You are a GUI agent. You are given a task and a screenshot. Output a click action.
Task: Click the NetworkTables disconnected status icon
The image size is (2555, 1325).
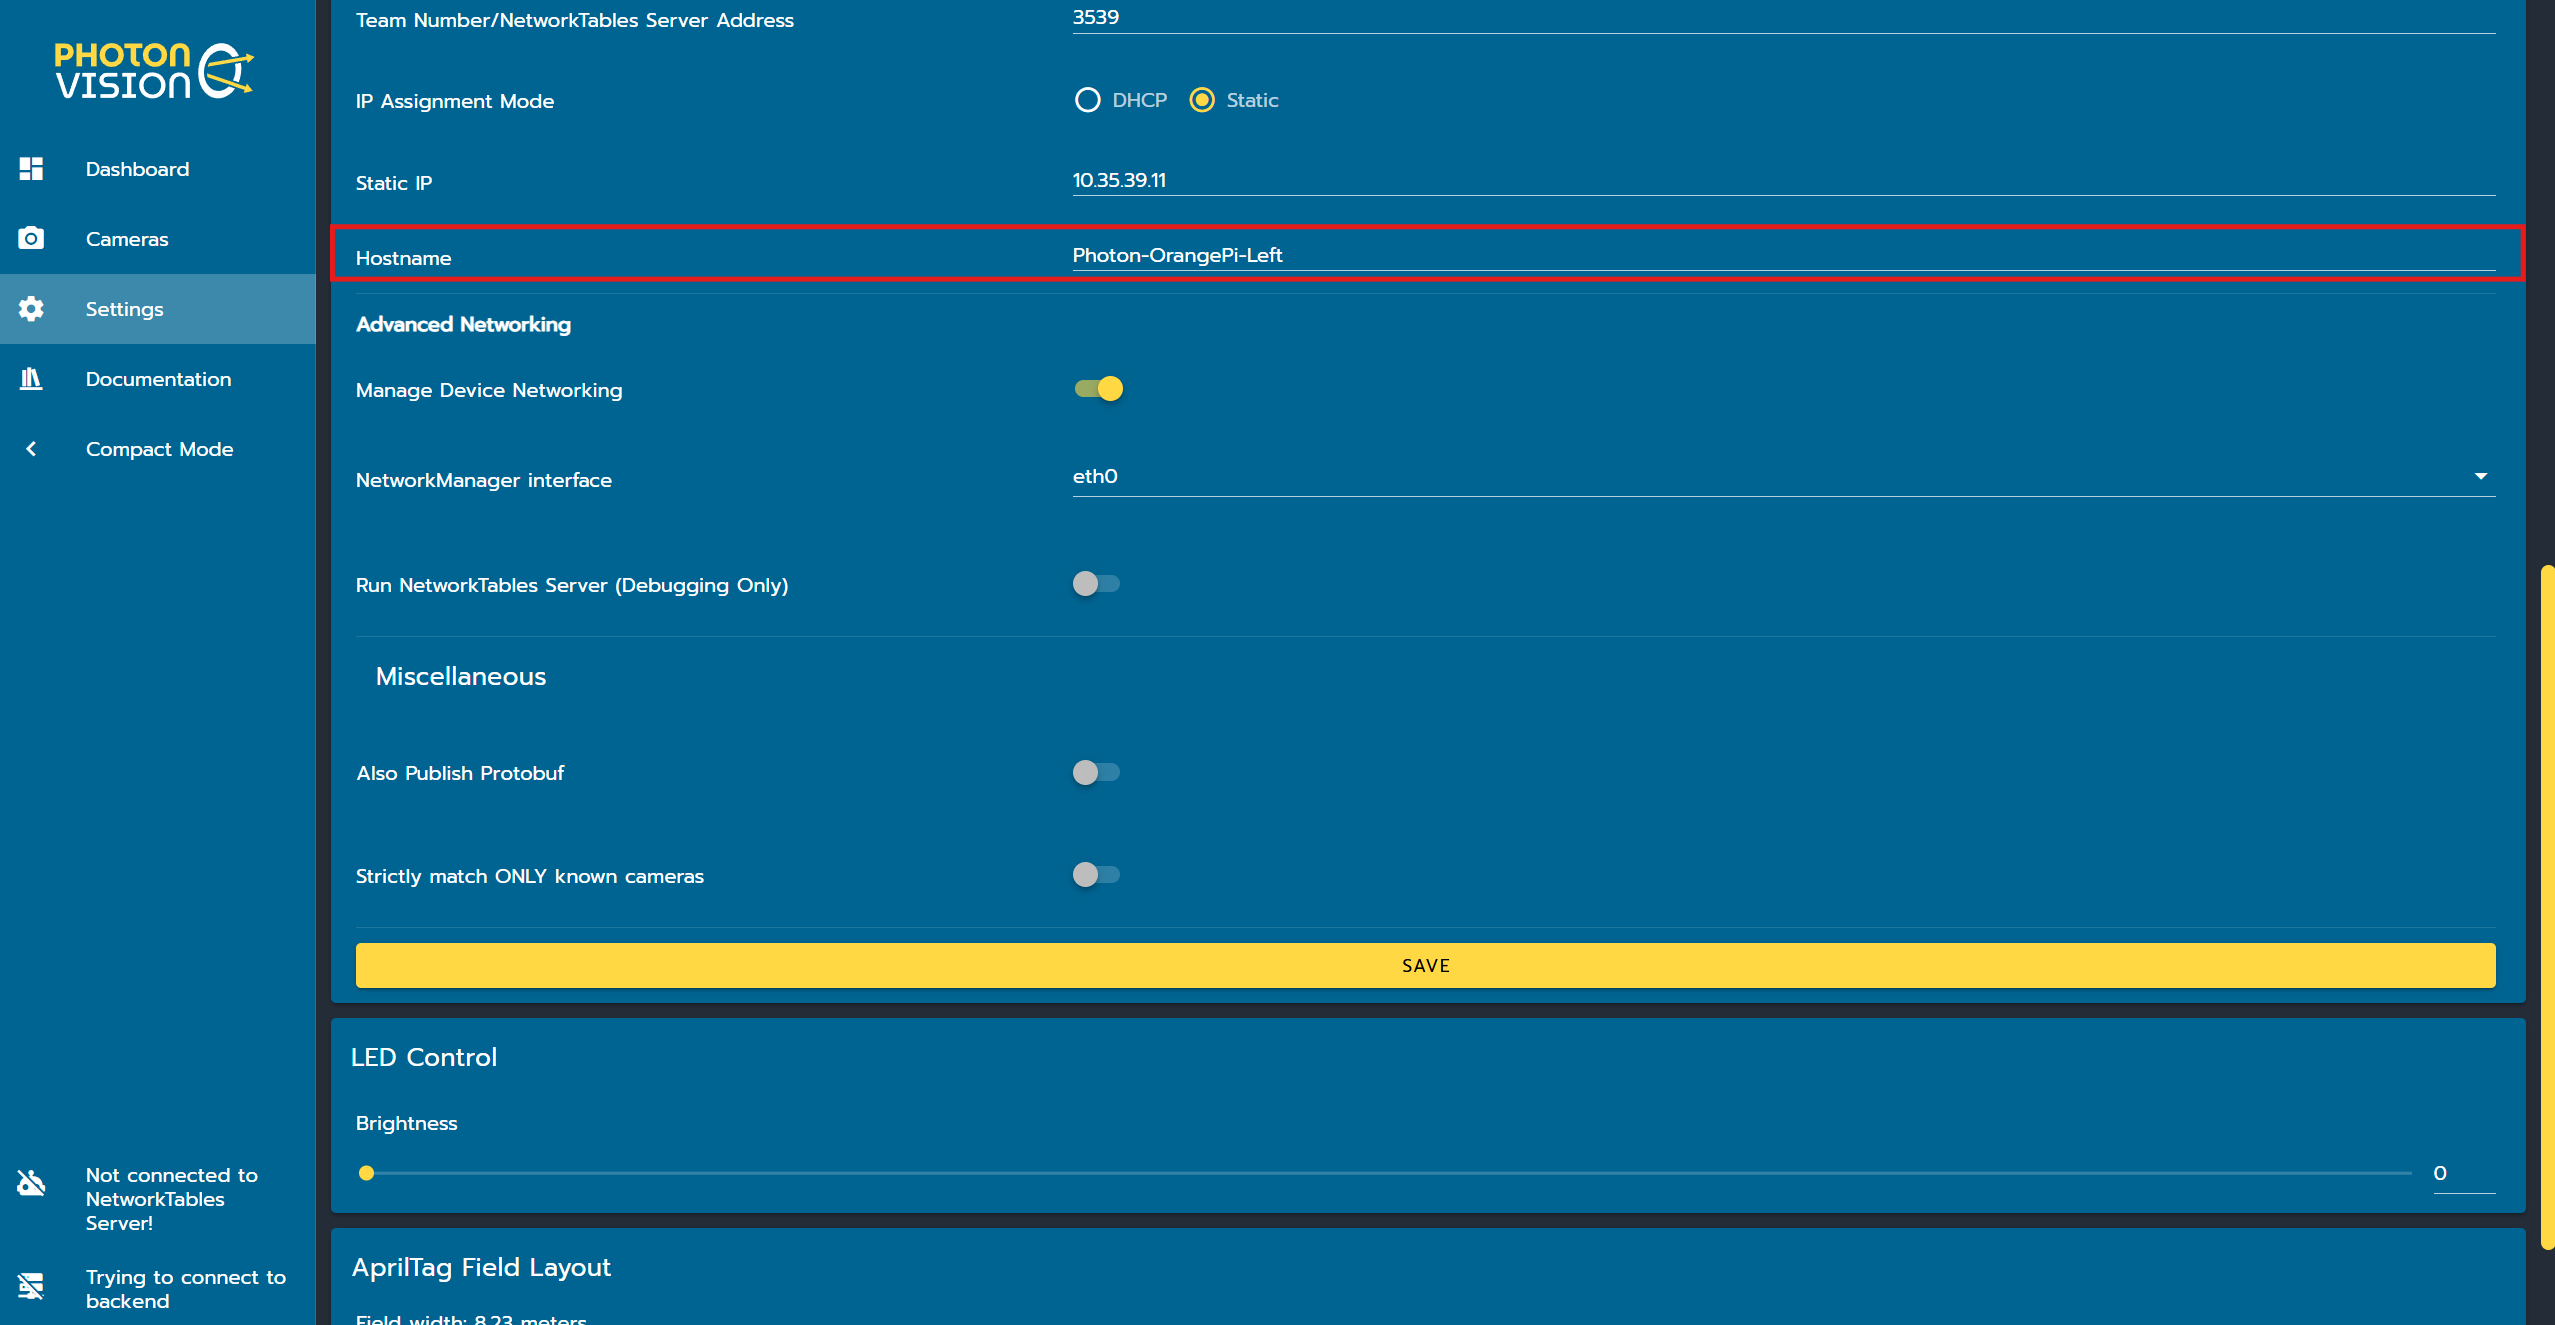[30, 1183]
